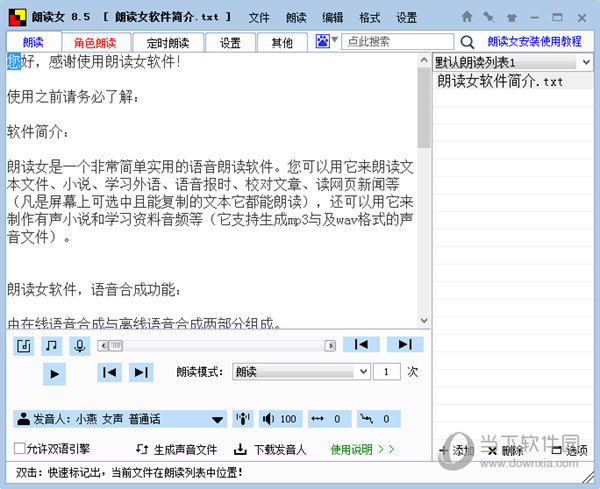Click the magnifier search icon

[467, 42]
